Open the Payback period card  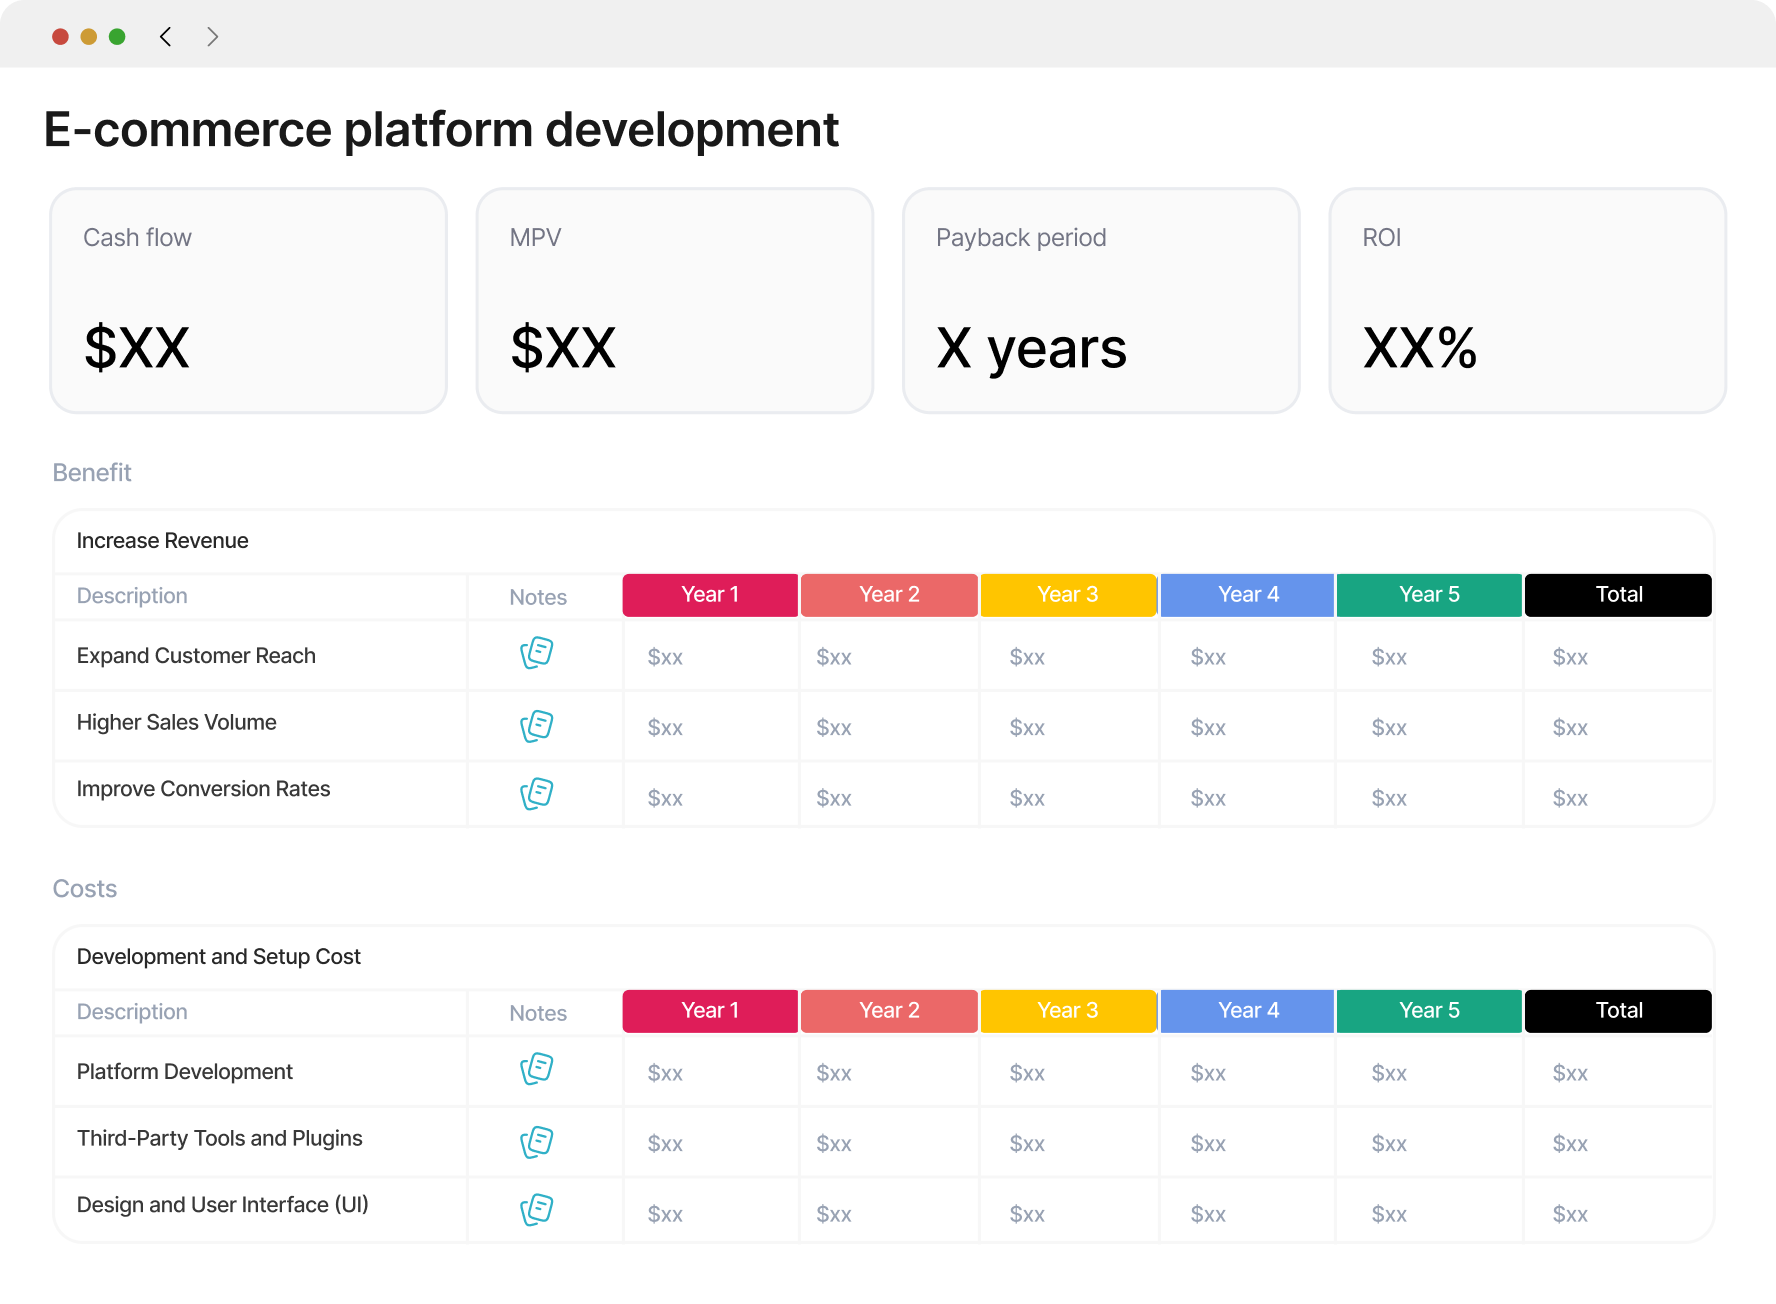(x=1101, y=301)
